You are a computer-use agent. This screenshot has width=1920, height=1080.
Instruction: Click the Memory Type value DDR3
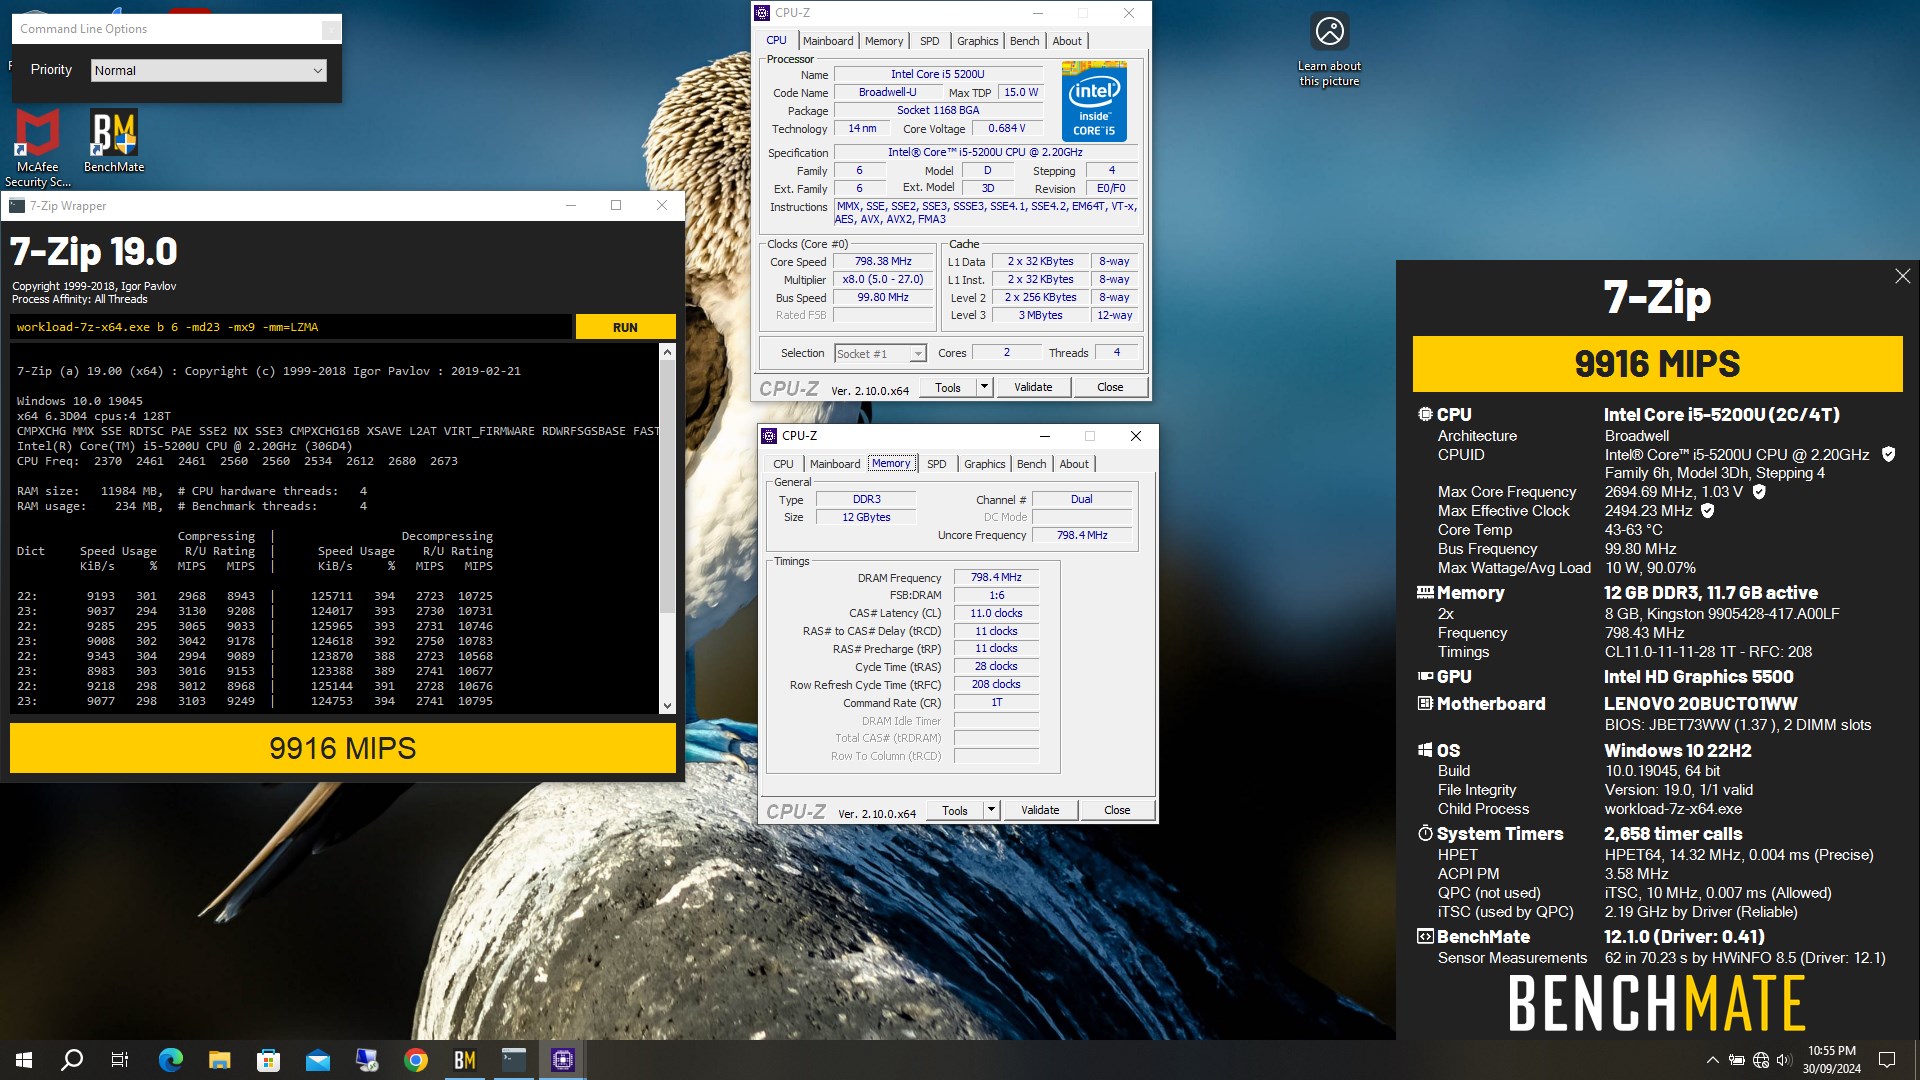(866, 499)
